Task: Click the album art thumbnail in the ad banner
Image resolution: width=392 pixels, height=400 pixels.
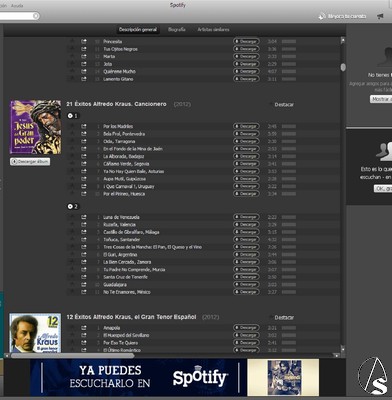Action: pyautogui.click(x=284, y=377)
